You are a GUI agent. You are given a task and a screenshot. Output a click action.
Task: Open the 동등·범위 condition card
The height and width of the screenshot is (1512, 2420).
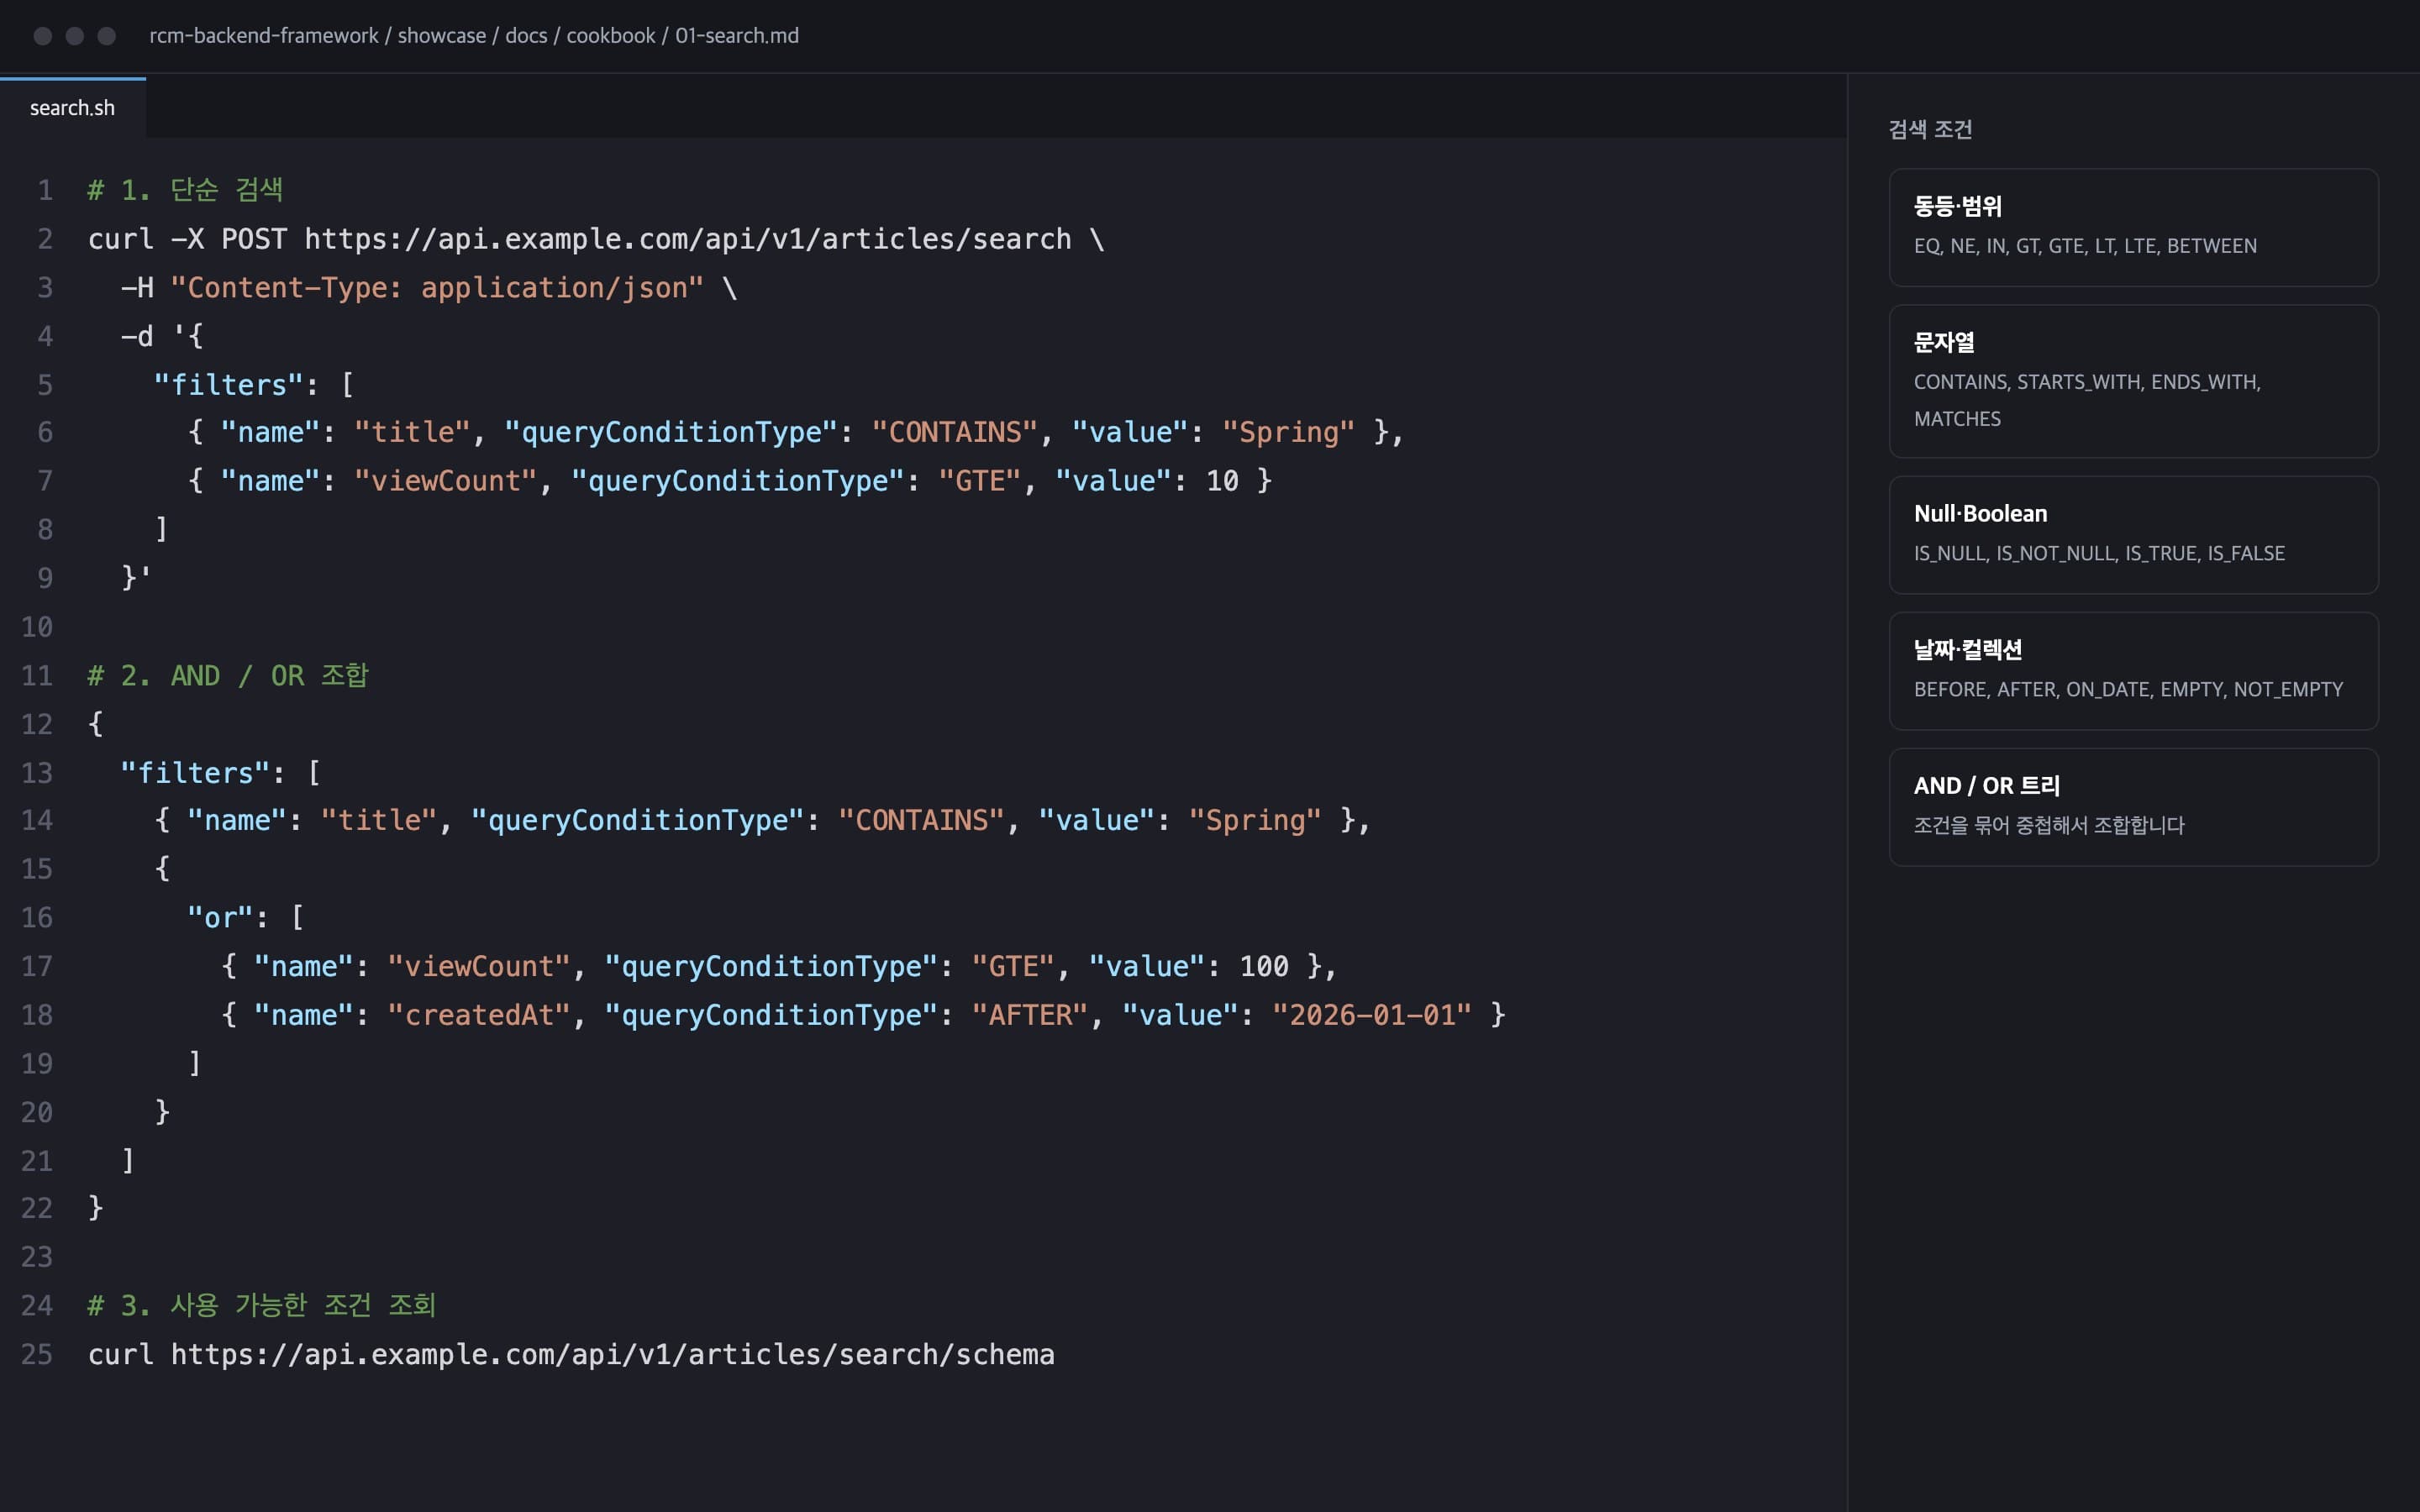(x=2133, y=228)
